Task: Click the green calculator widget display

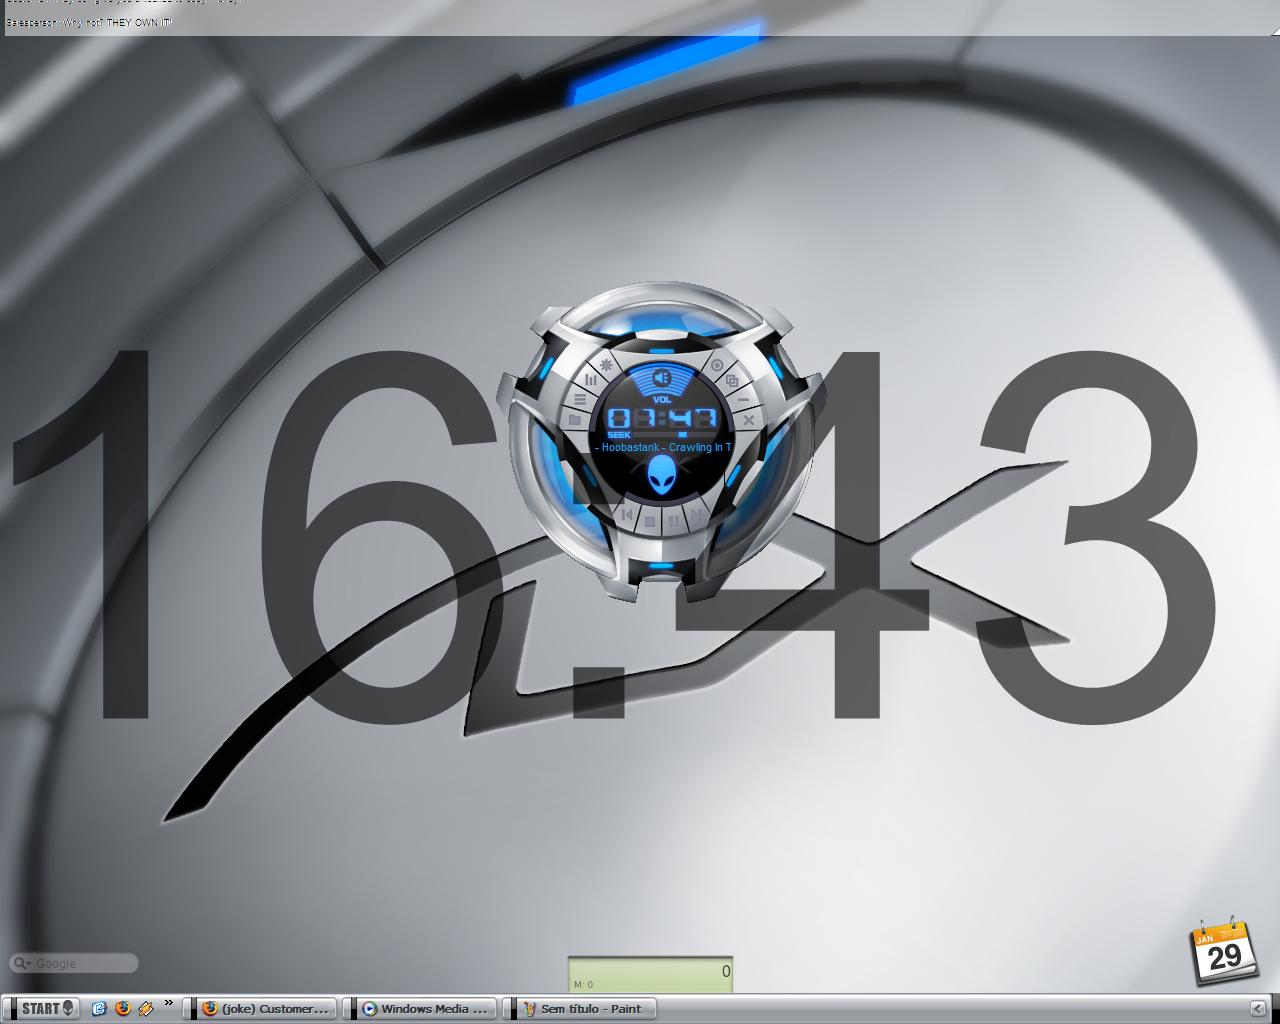Action: [650, 975]
